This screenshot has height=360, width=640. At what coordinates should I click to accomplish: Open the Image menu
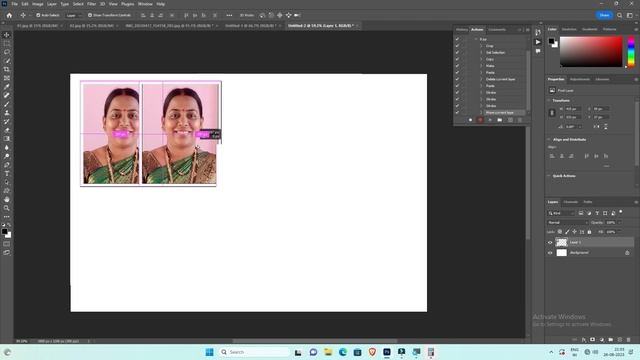[x=38, y=4]
